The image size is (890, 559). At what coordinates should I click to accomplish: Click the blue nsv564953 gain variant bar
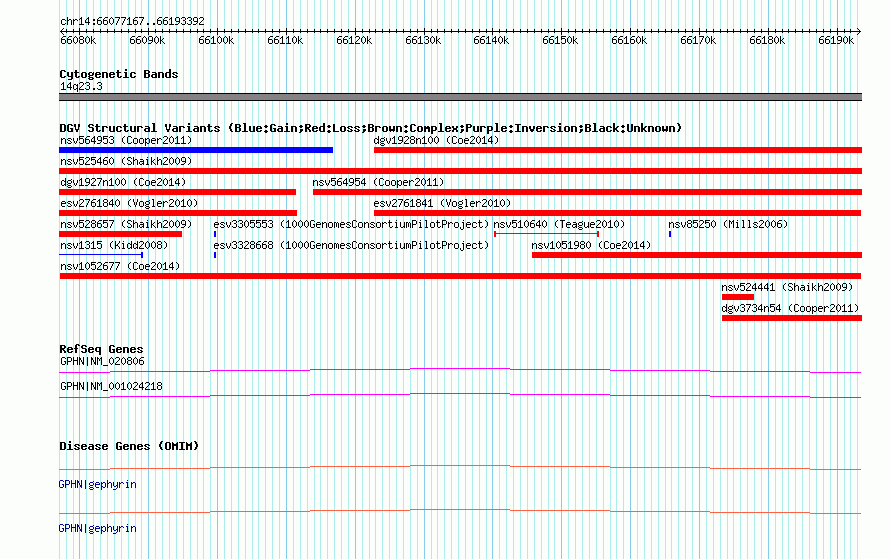196,150
